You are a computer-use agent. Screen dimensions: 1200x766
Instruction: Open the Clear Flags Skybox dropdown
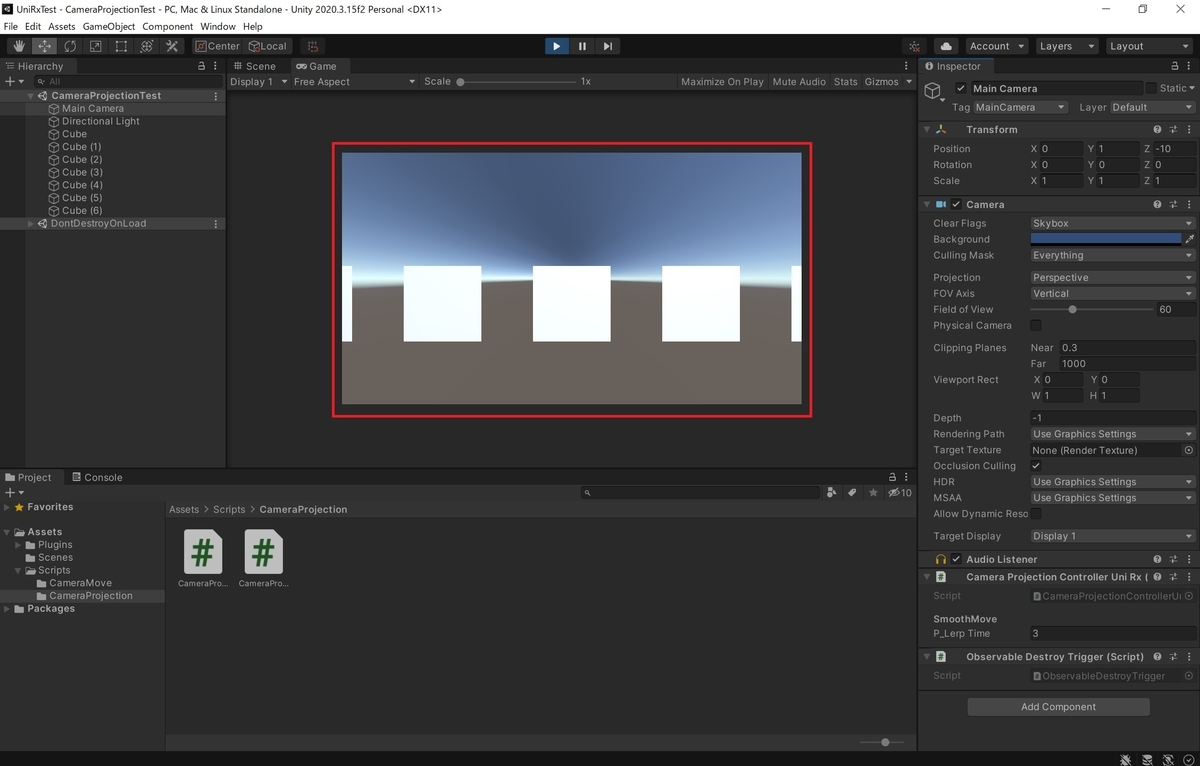(1113, 223)
